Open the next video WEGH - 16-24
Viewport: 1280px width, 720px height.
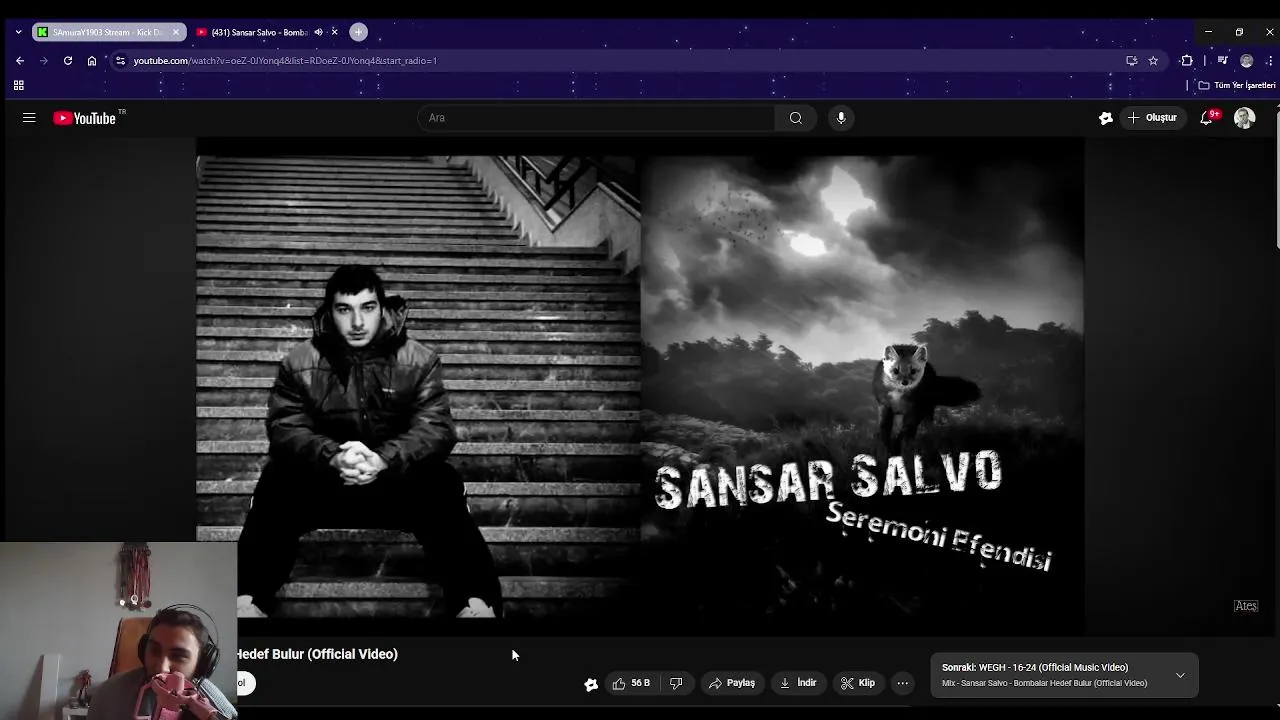(1035, 667)
